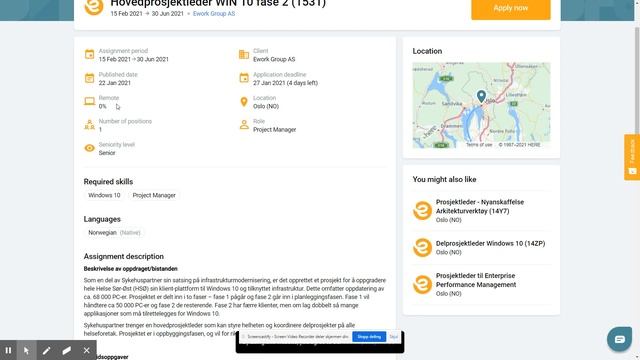This screenshot has width=640, height=360.
Task: Open the Feedback side tab
Action: [x=632, y=157]
